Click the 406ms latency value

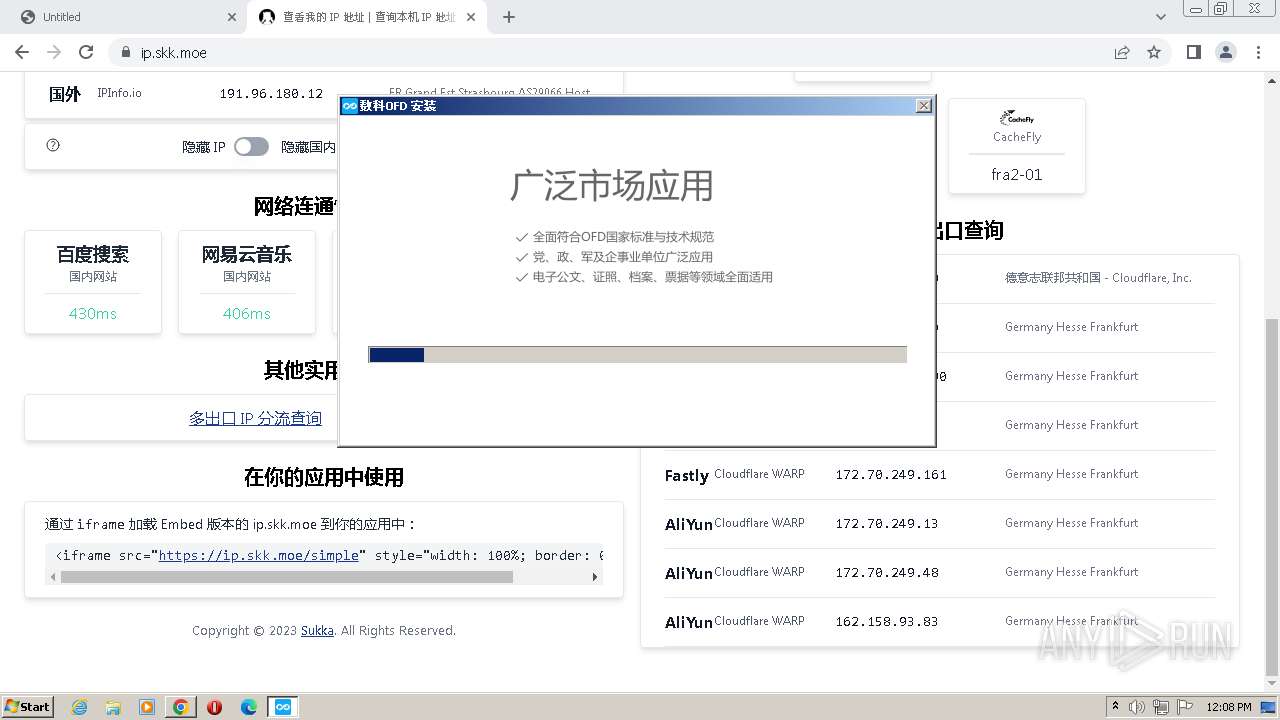click(x=247, y=314)
